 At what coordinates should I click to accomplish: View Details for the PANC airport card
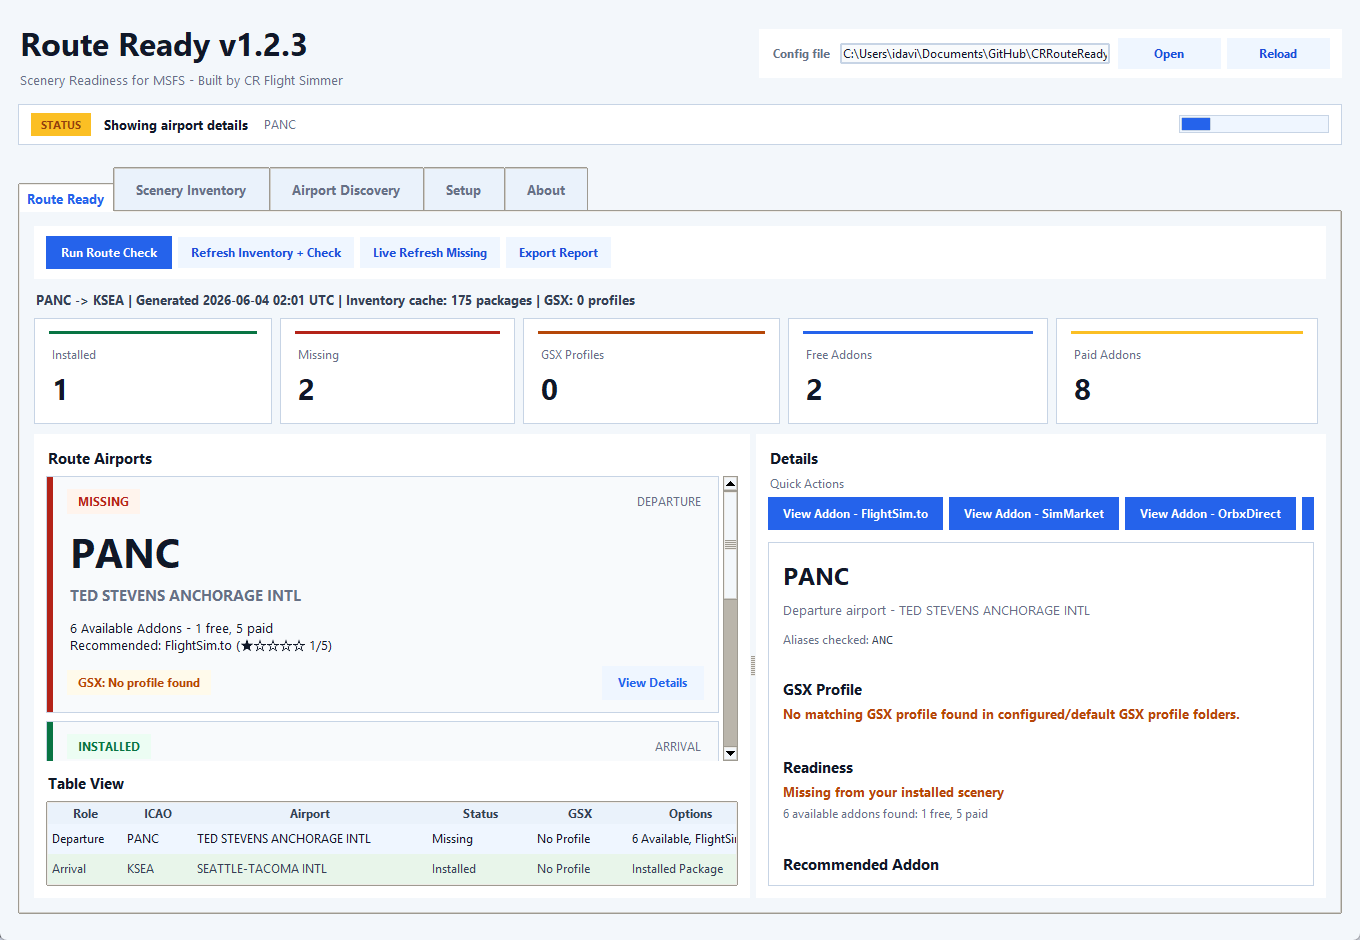point(652,683)
